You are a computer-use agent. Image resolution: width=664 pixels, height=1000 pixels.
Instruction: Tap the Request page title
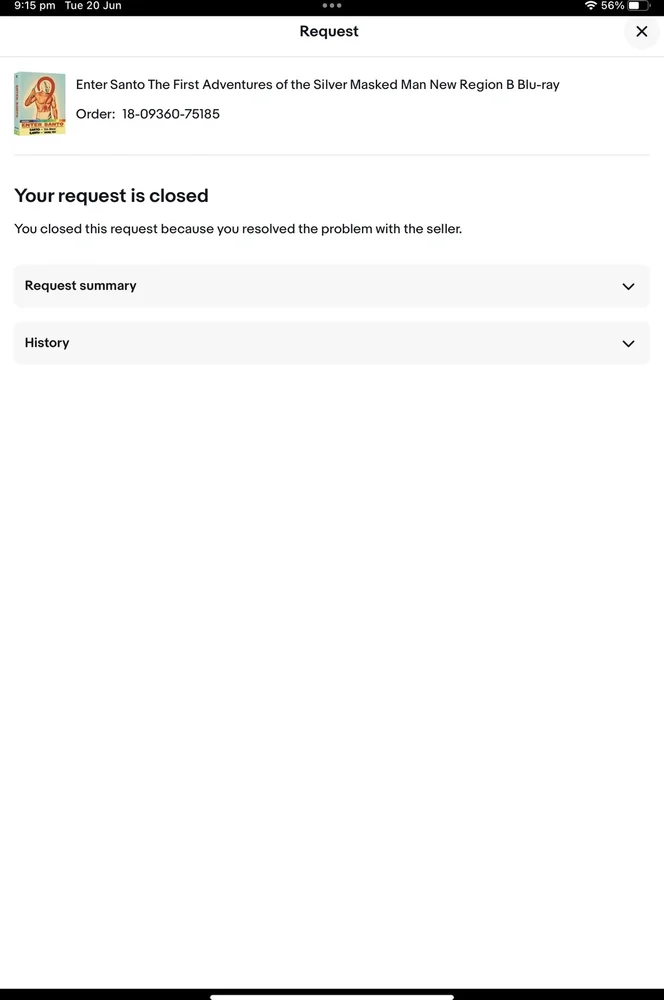click(x=329, y=32)
